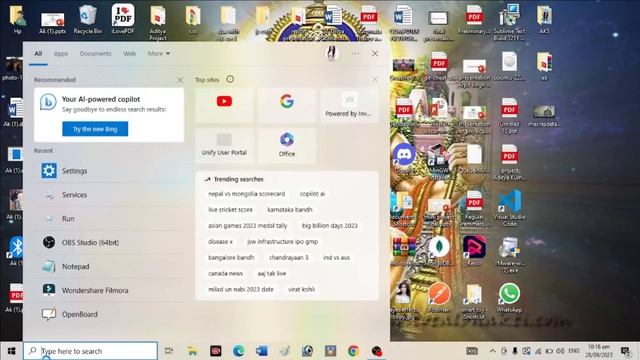640x360 pixels.
Task: Search trending 'copilot ai'
Action: (312, 194)
